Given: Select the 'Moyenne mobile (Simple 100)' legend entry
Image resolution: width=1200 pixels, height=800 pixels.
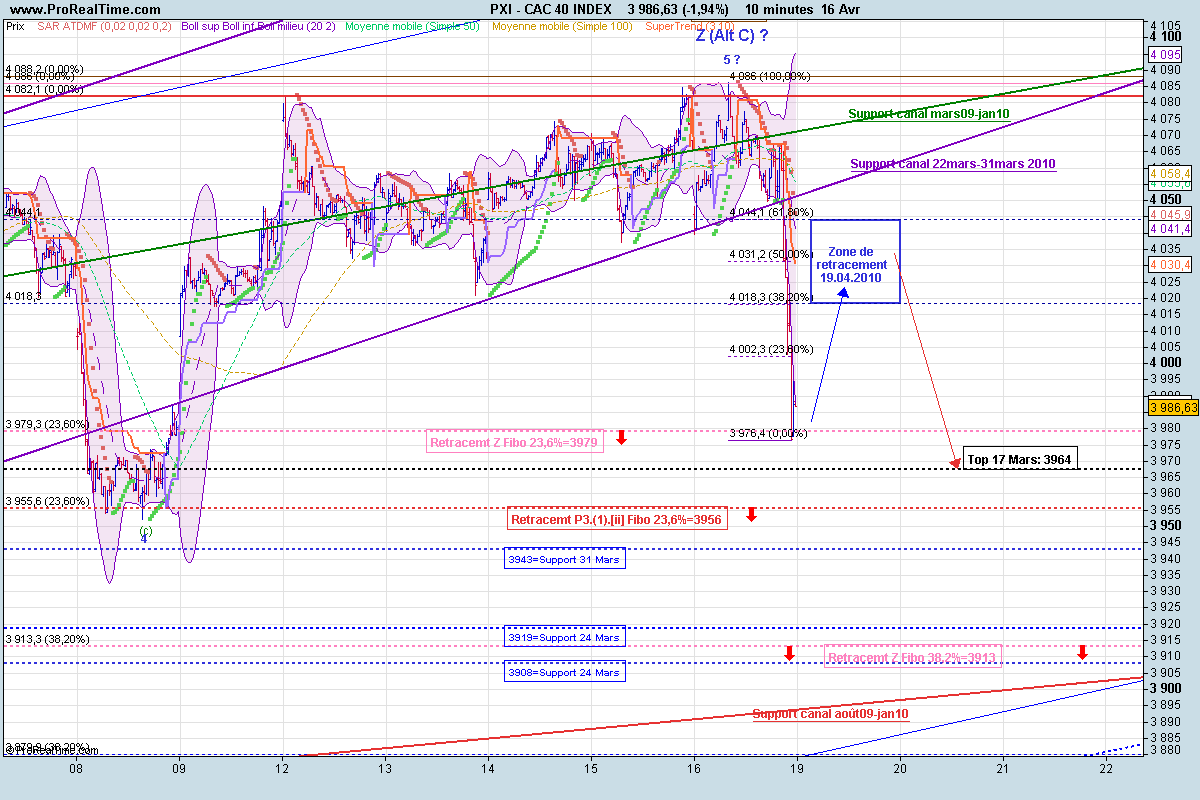Looking at the screenshot, I should click(x=563, y=27).
